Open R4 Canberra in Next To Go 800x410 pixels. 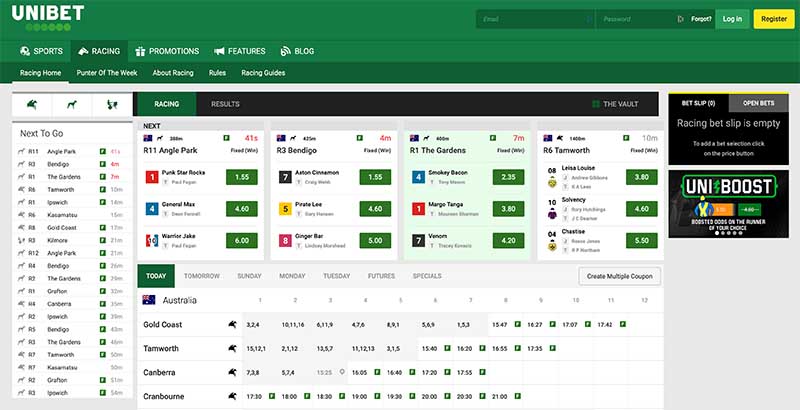pos(71,304)
